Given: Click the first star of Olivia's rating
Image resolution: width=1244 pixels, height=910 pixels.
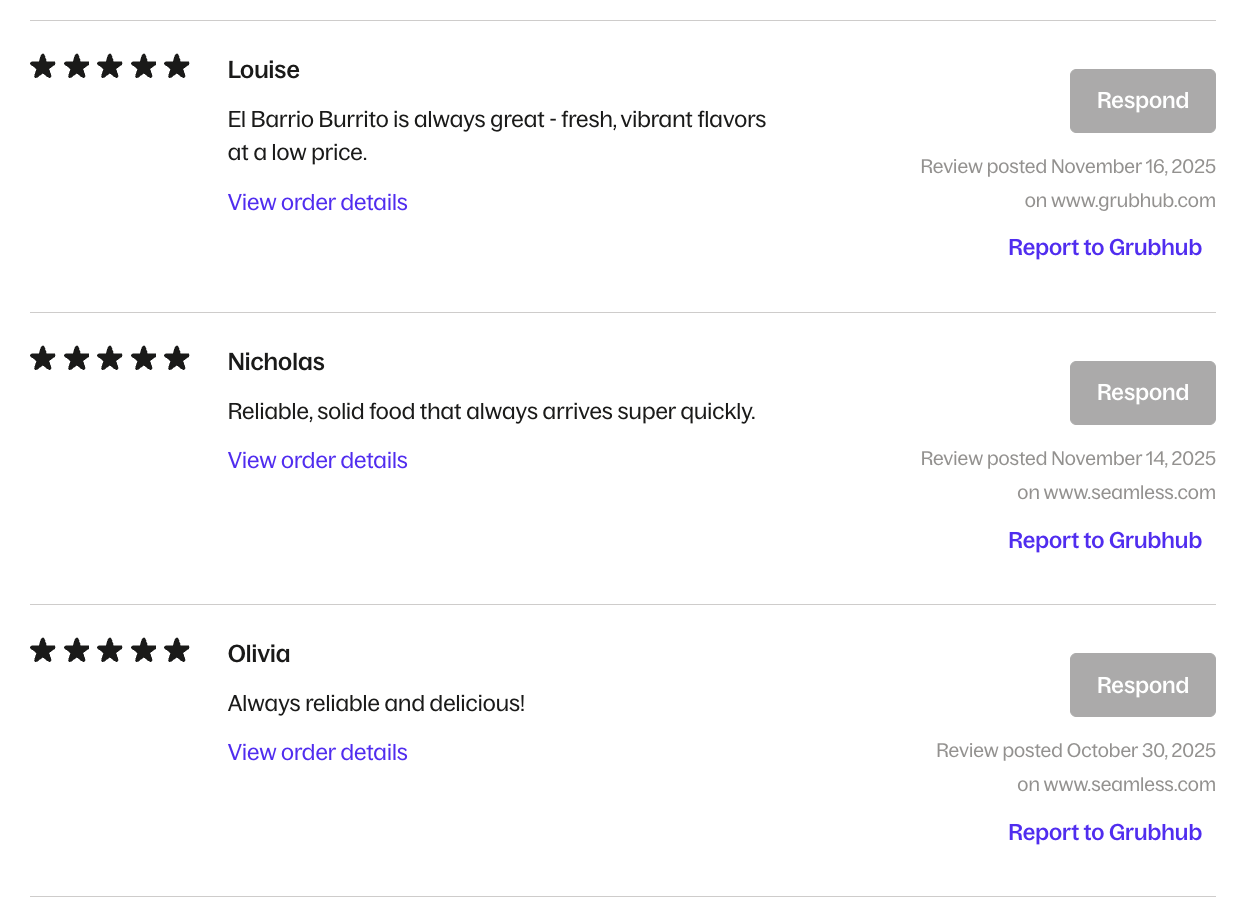Looking at the screenshot, I should pos(43,651).
